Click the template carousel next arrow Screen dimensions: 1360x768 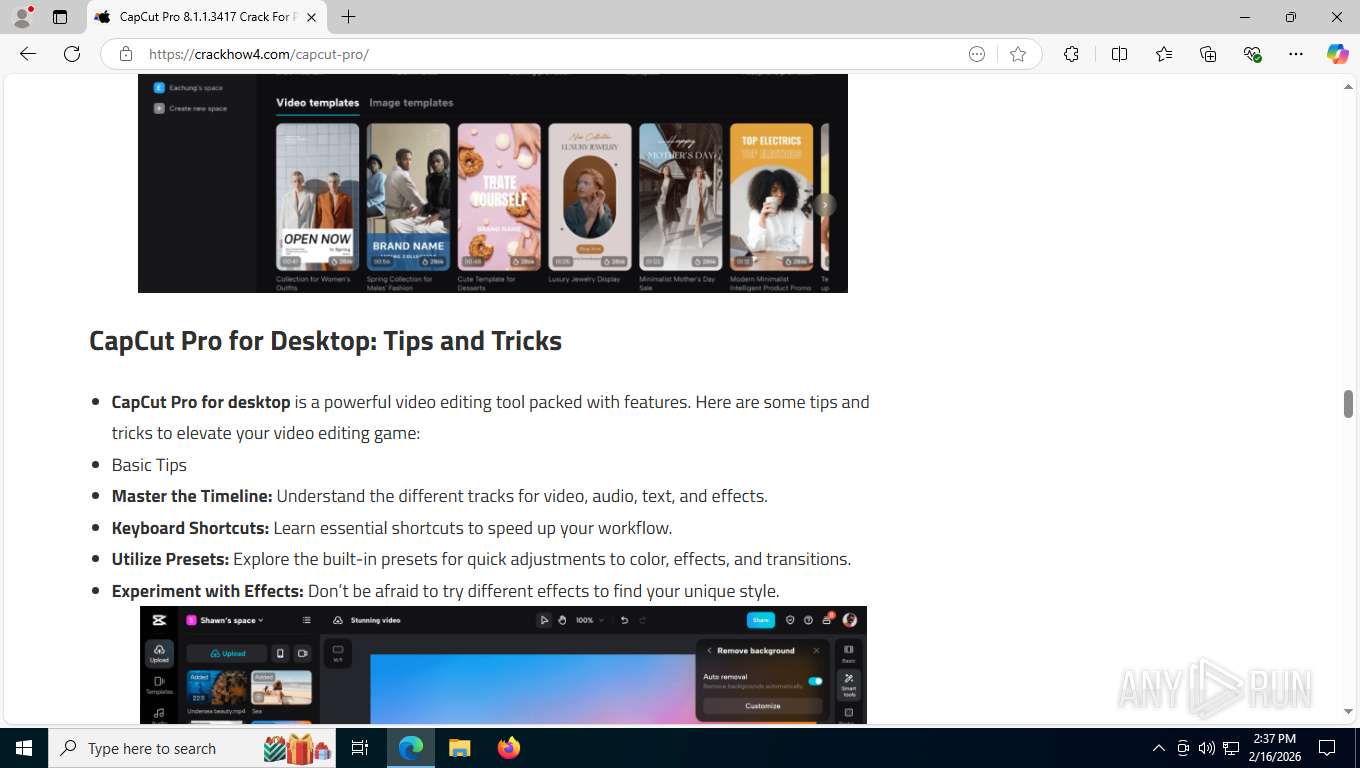824,205
